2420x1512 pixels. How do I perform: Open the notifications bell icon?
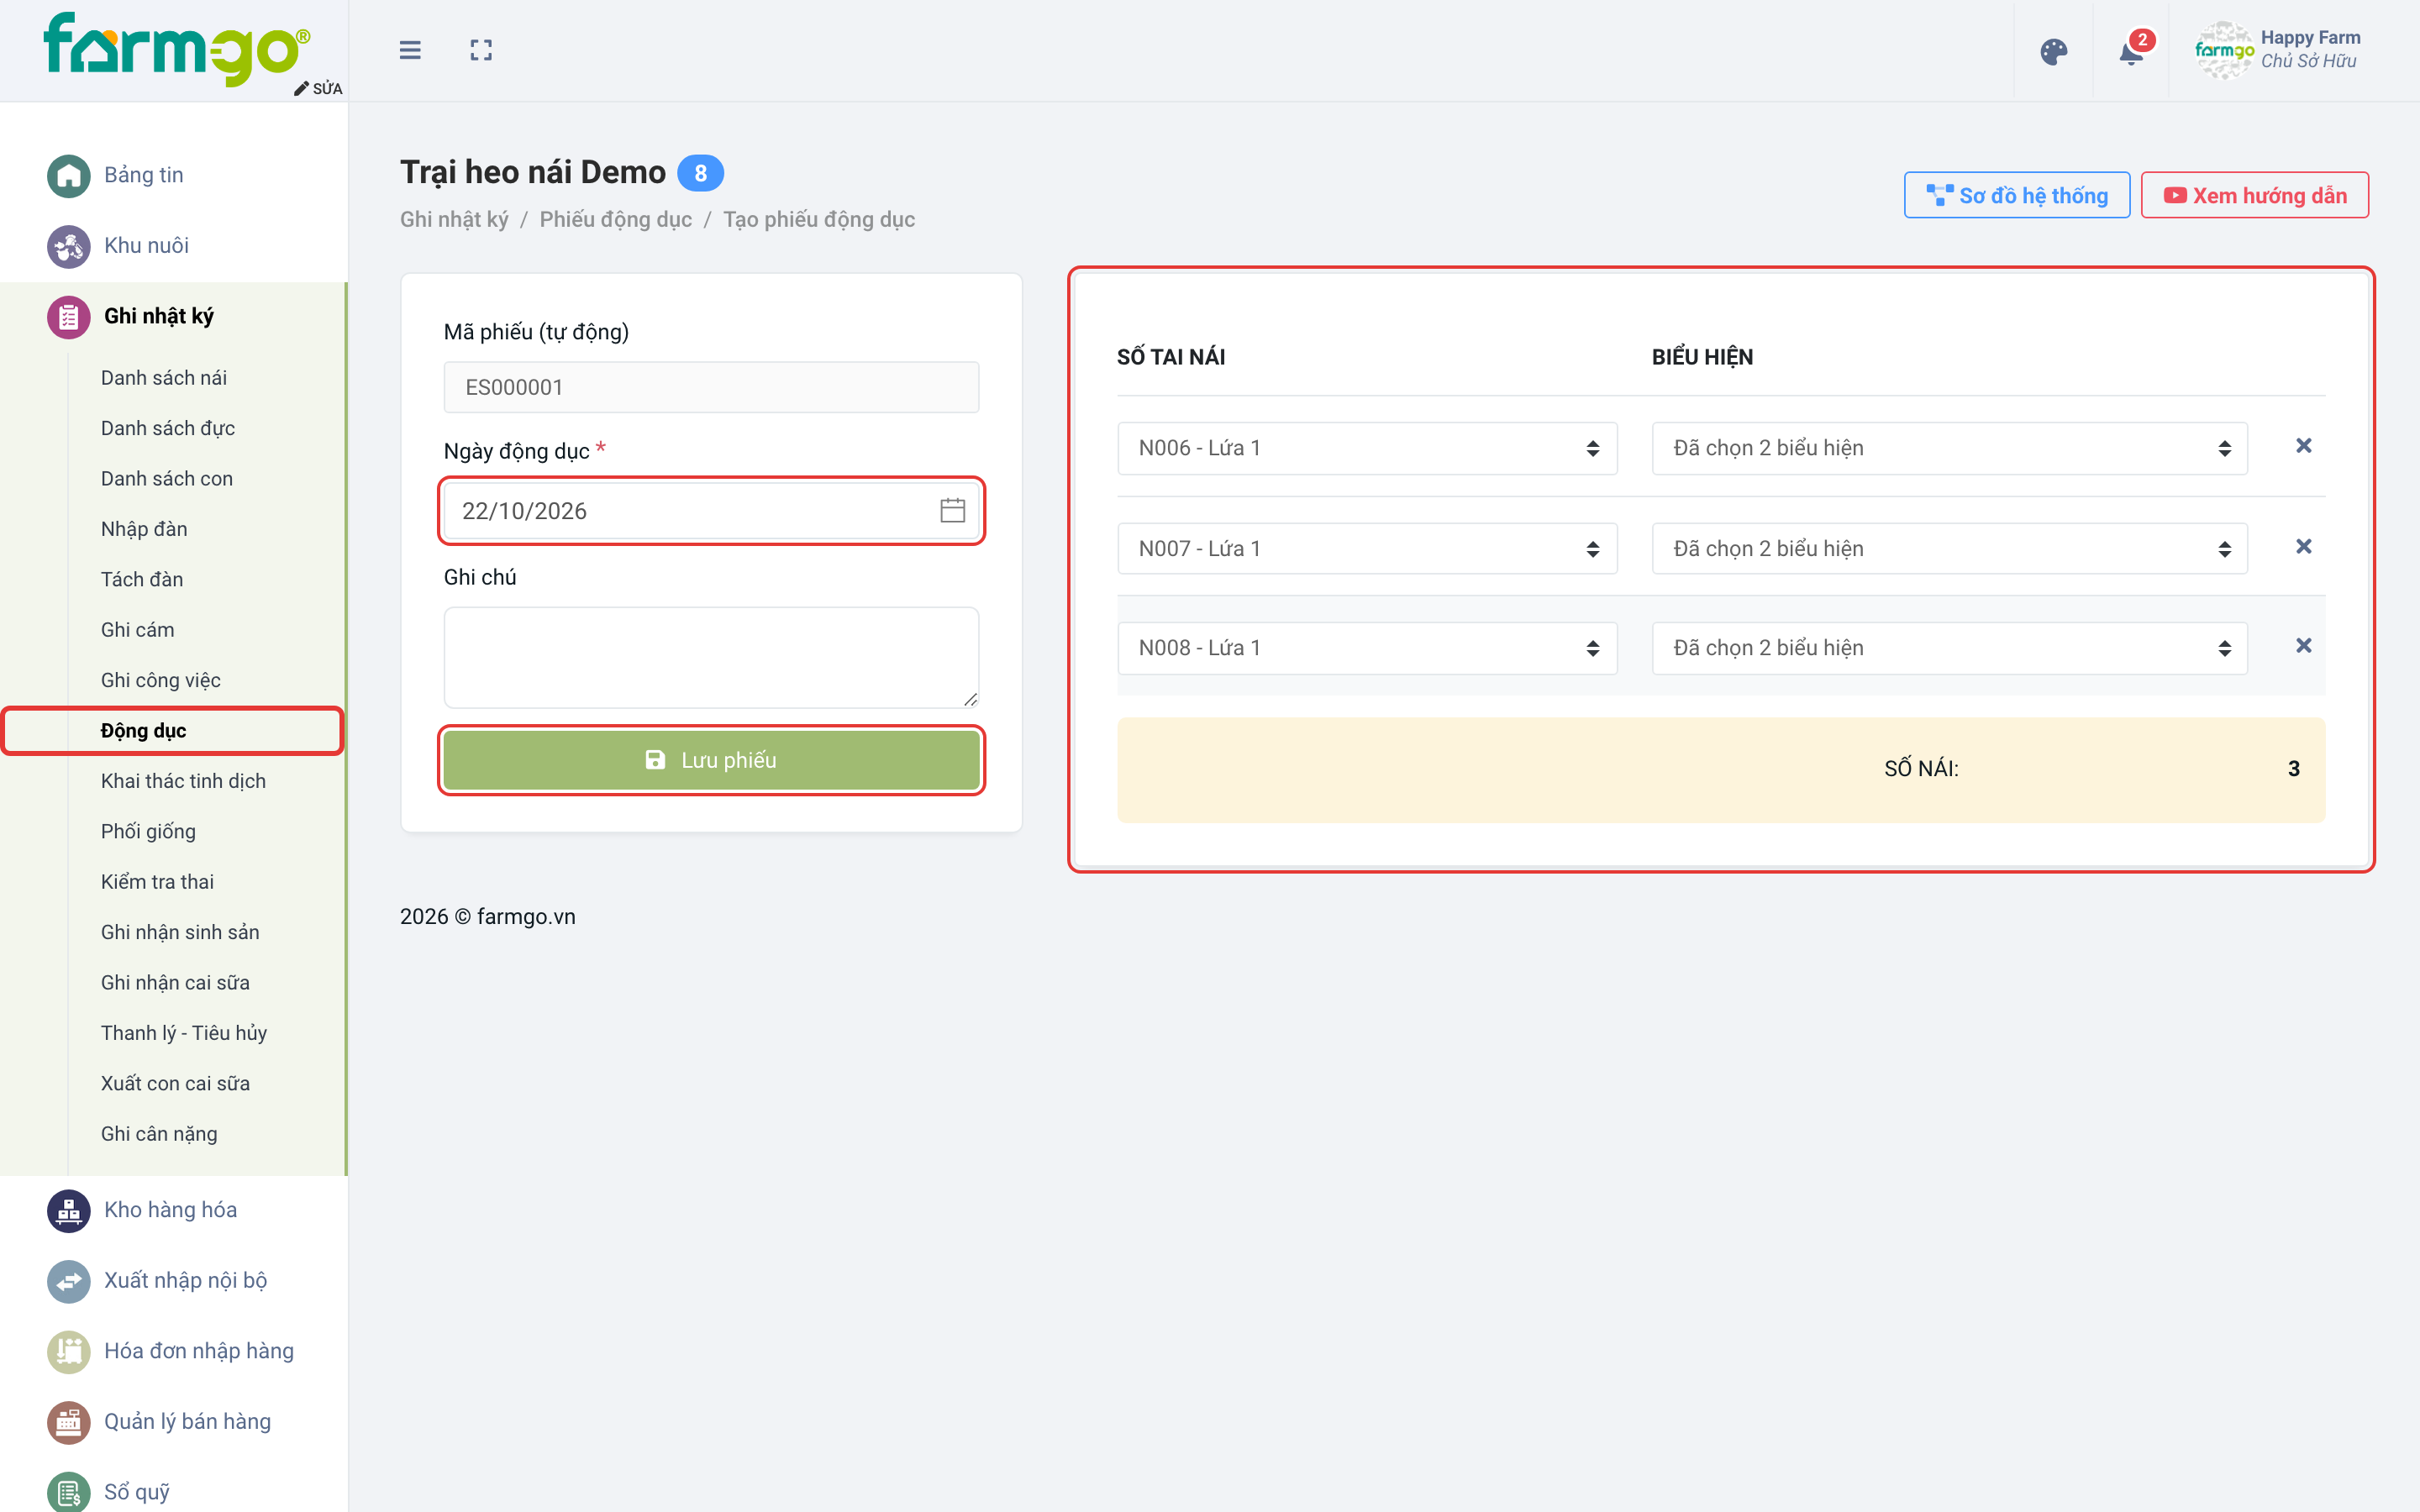click(x=2131, y=52)
